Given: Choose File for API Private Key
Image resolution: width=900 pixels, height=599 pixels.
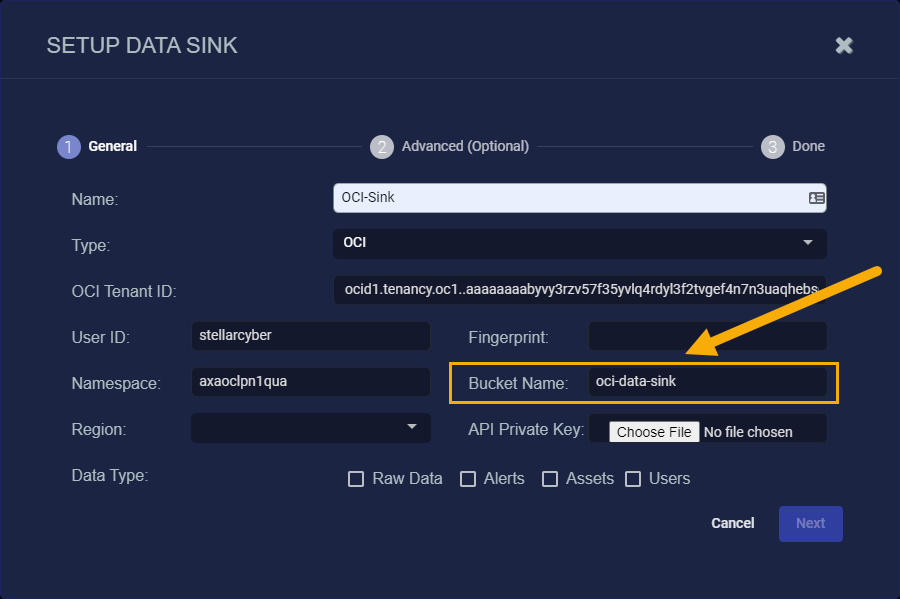Looking at the screenshot, I should tap(654, 432).
